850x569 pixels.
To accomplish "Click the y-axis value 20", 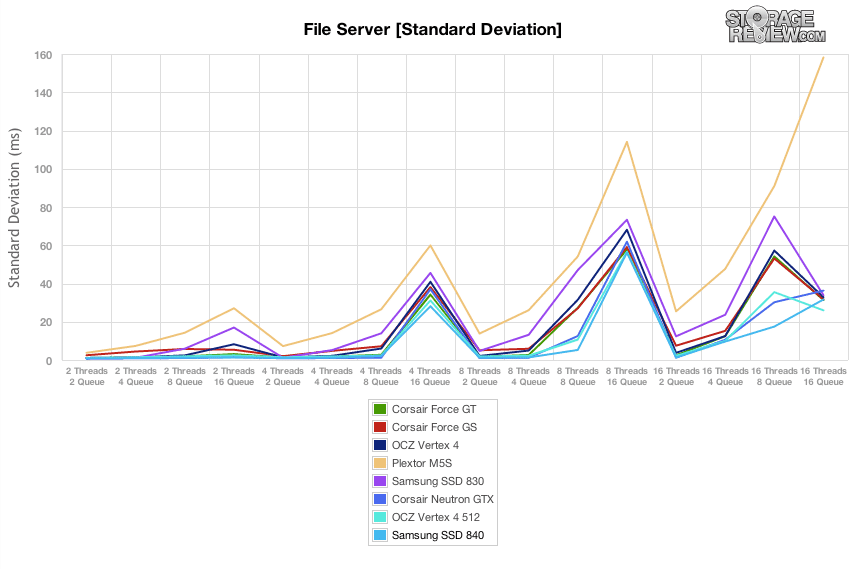I will pyautogui.click(x=46, y=322).
